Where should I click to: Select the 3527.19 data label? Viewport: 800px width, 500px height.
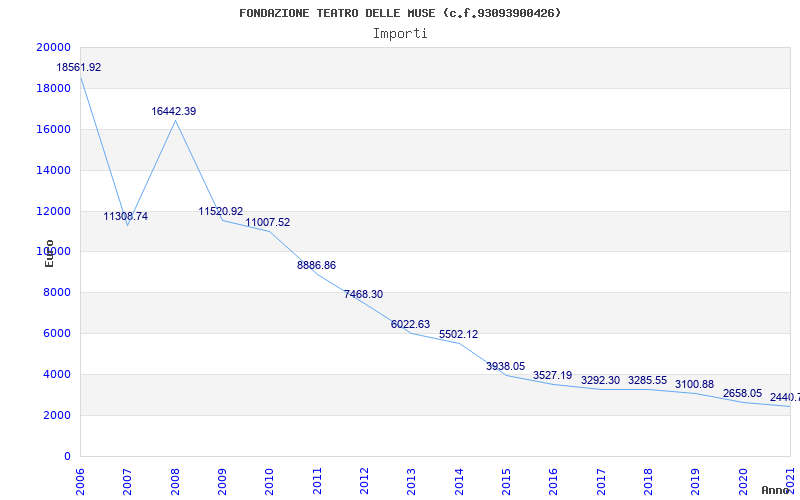(x=553, y=376)
